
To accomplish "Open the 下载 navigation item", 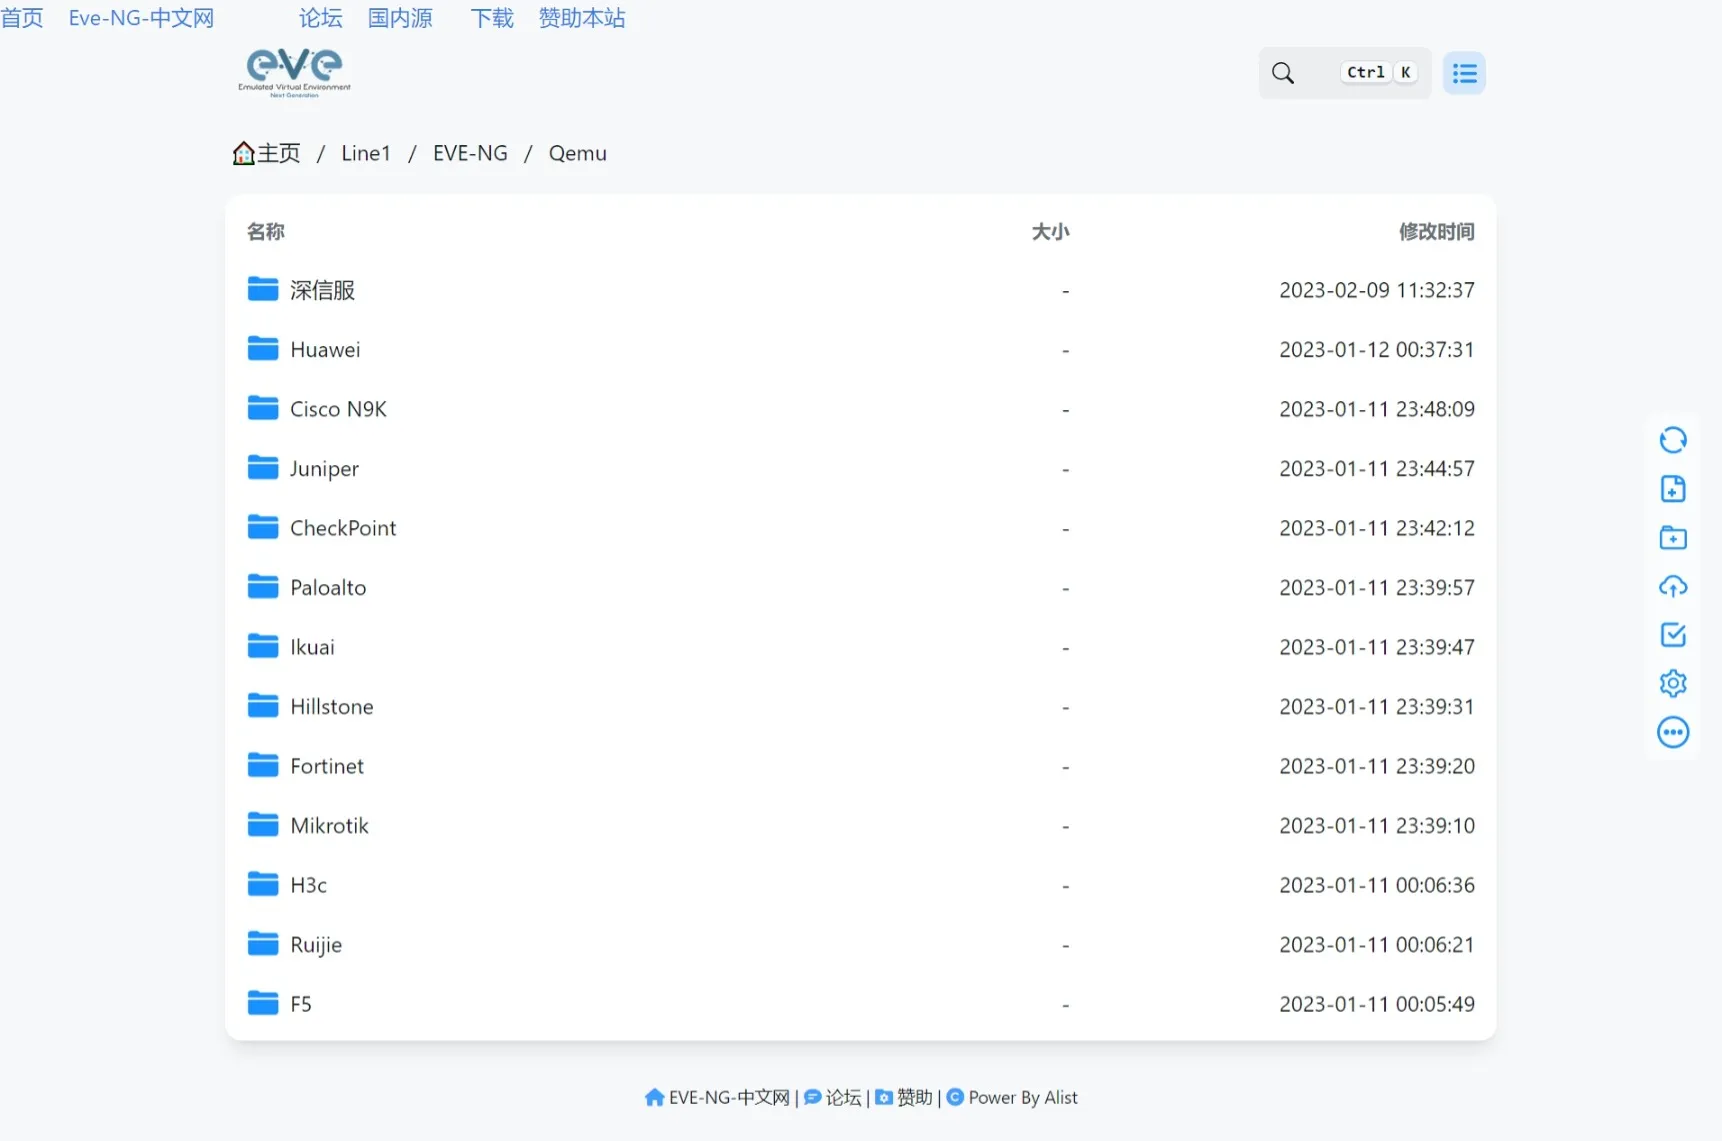I will pos(491,18).
